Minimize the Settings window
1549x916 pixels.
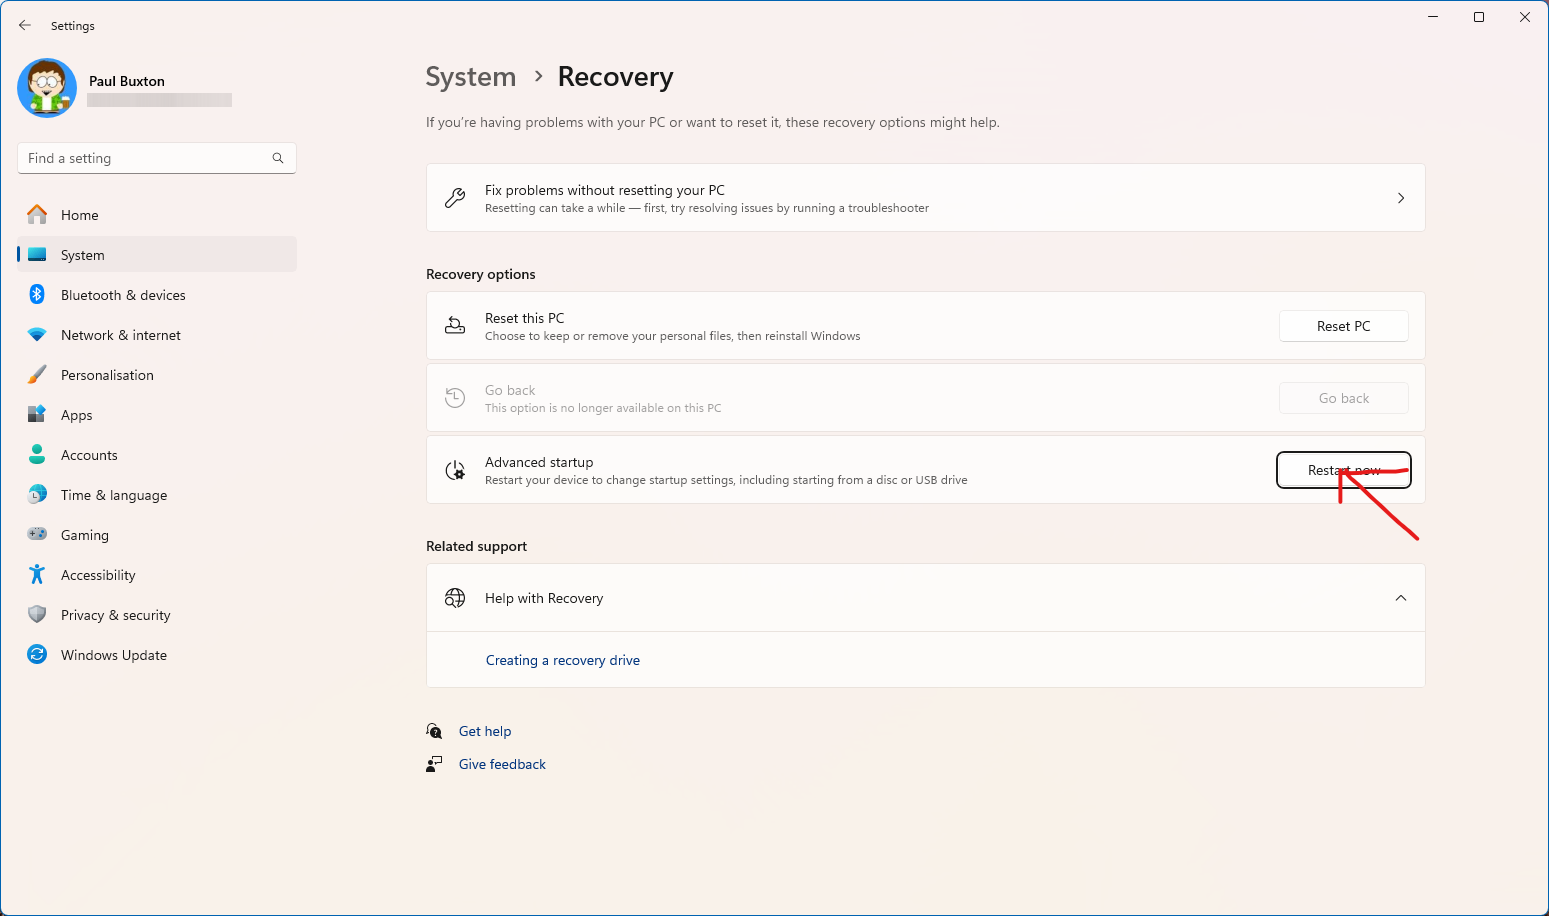click(1433, 17)
